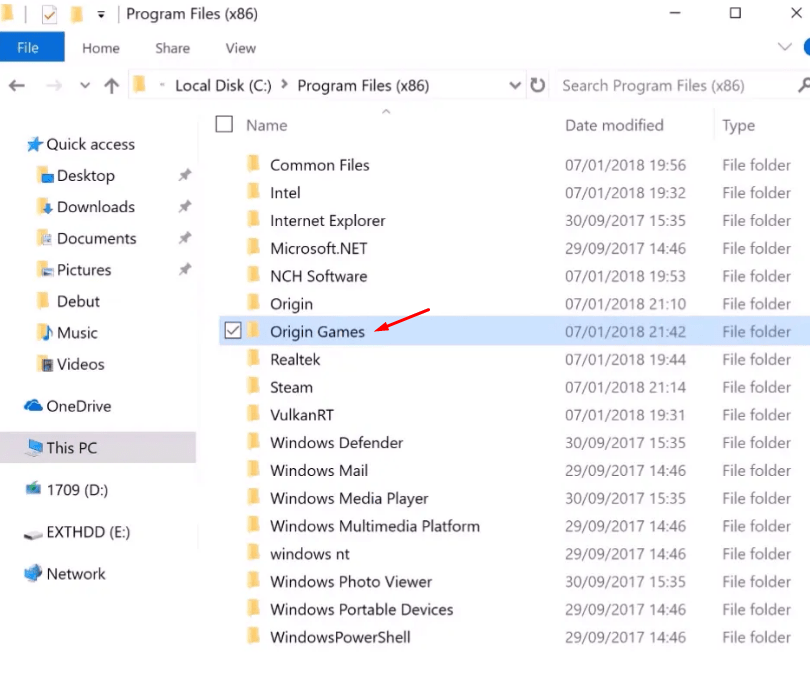
Task: Switch to the View tab
Action: click(240, 48)
